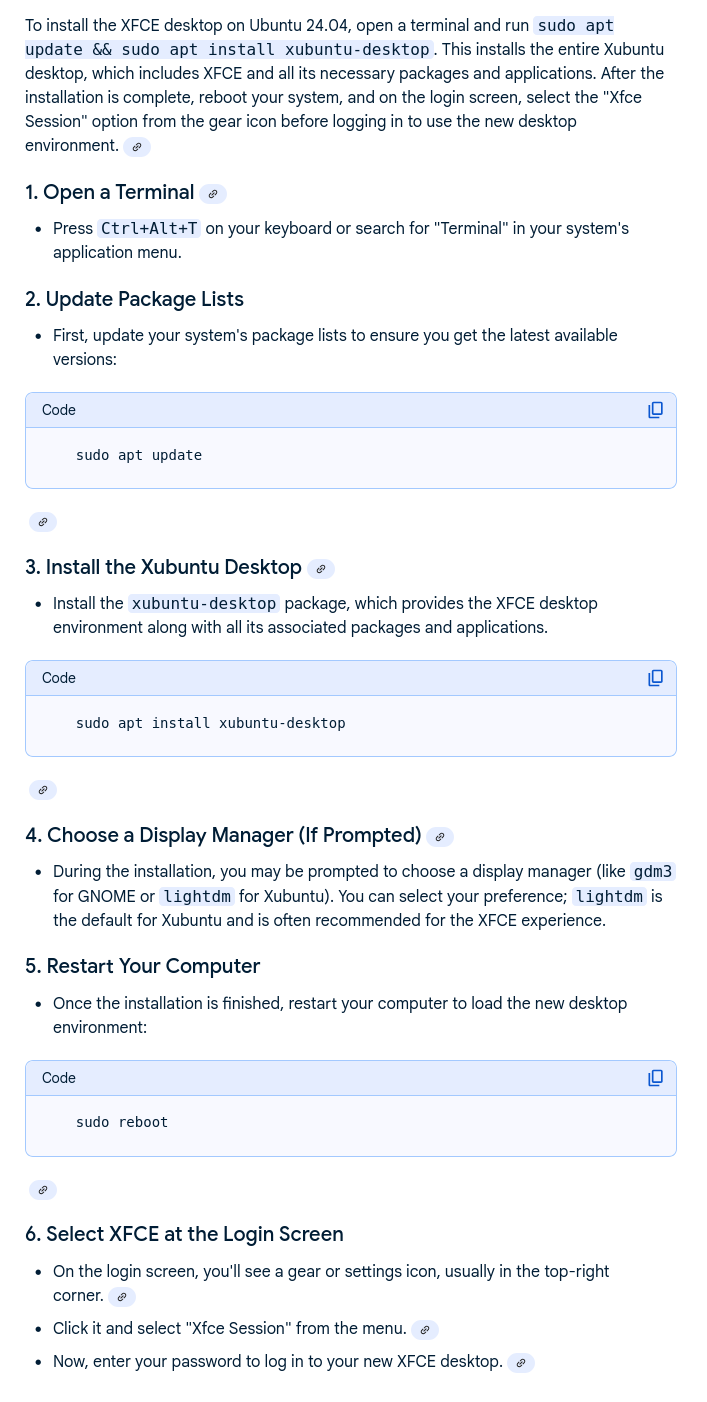
Task: Open link icon beside Install the Xubuntu Desktop
Action: click(321, 569)
